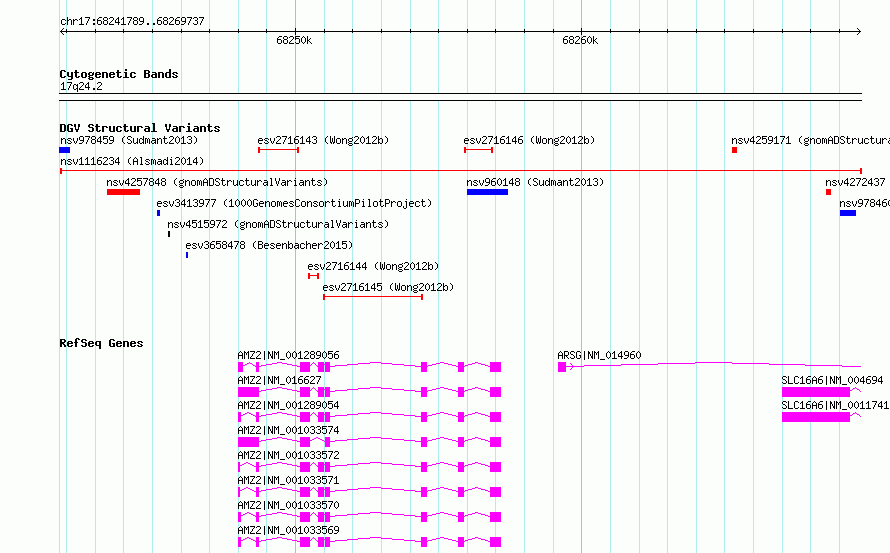The width and height of the screenshot is (890, 553).
Task: Click the short red esv2716144 variant span
Action: [313, 276]
